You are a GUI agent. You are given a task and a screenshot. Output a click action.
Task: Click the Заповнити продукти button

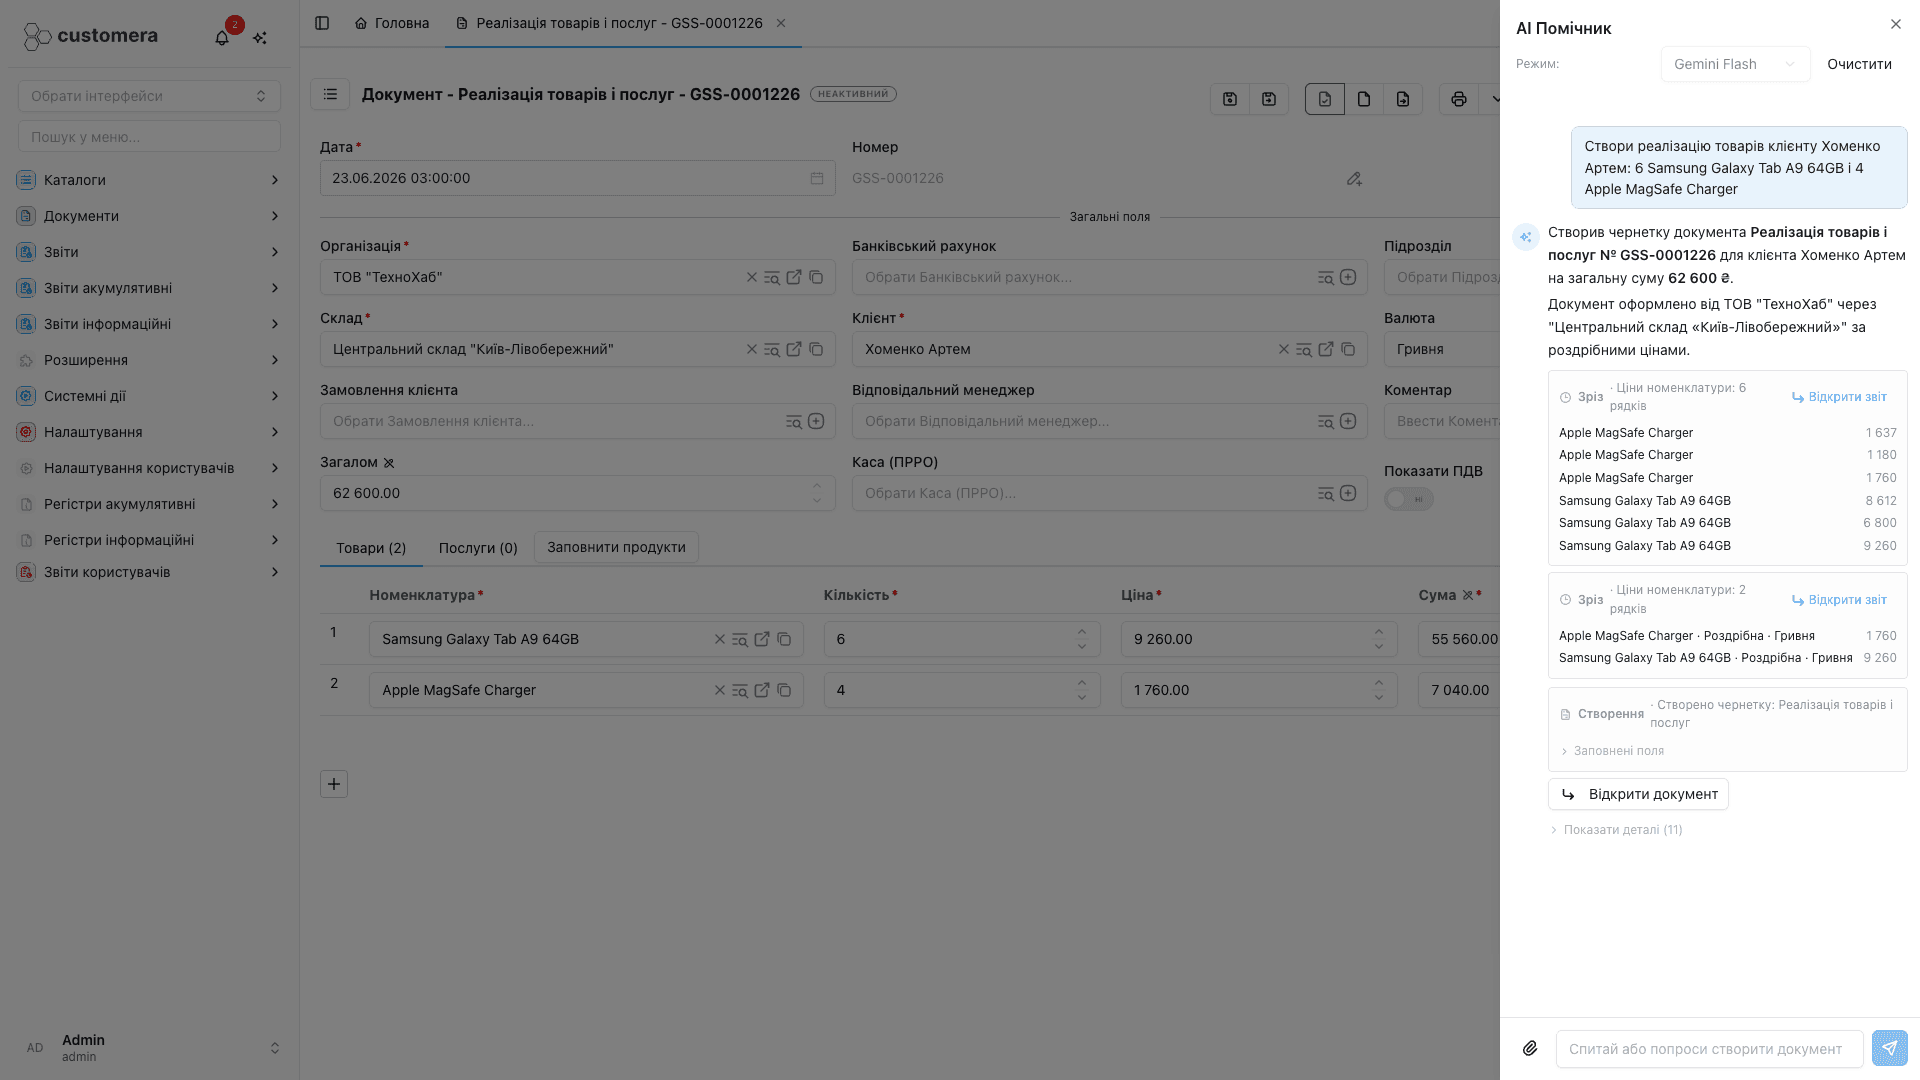click(x=616, y=547)
